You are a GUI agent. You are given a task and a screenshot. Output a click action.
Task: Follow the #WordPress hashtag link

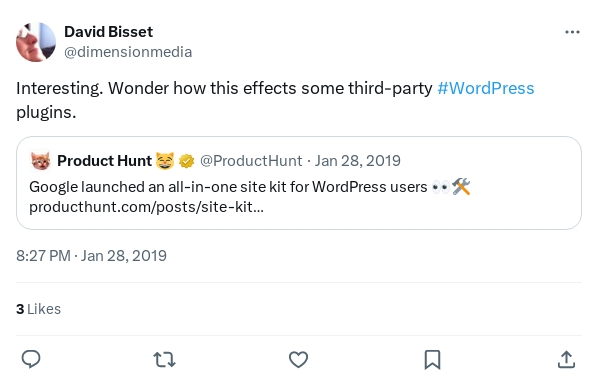pos(485,88)
